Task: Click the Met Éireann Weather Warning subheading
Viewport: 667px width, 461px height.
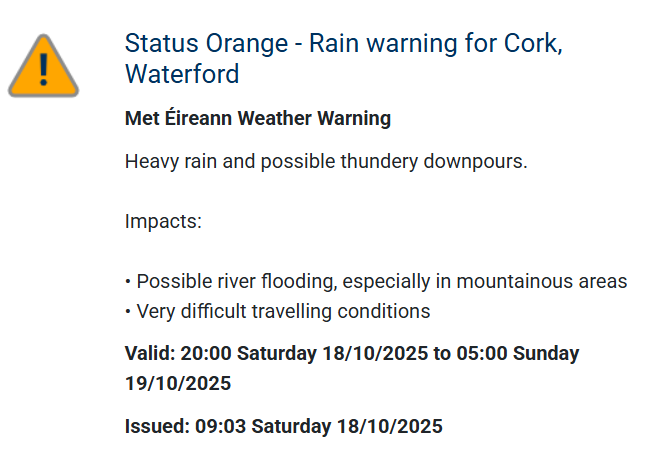Action: pyautogui.click(x=258, y=118)
